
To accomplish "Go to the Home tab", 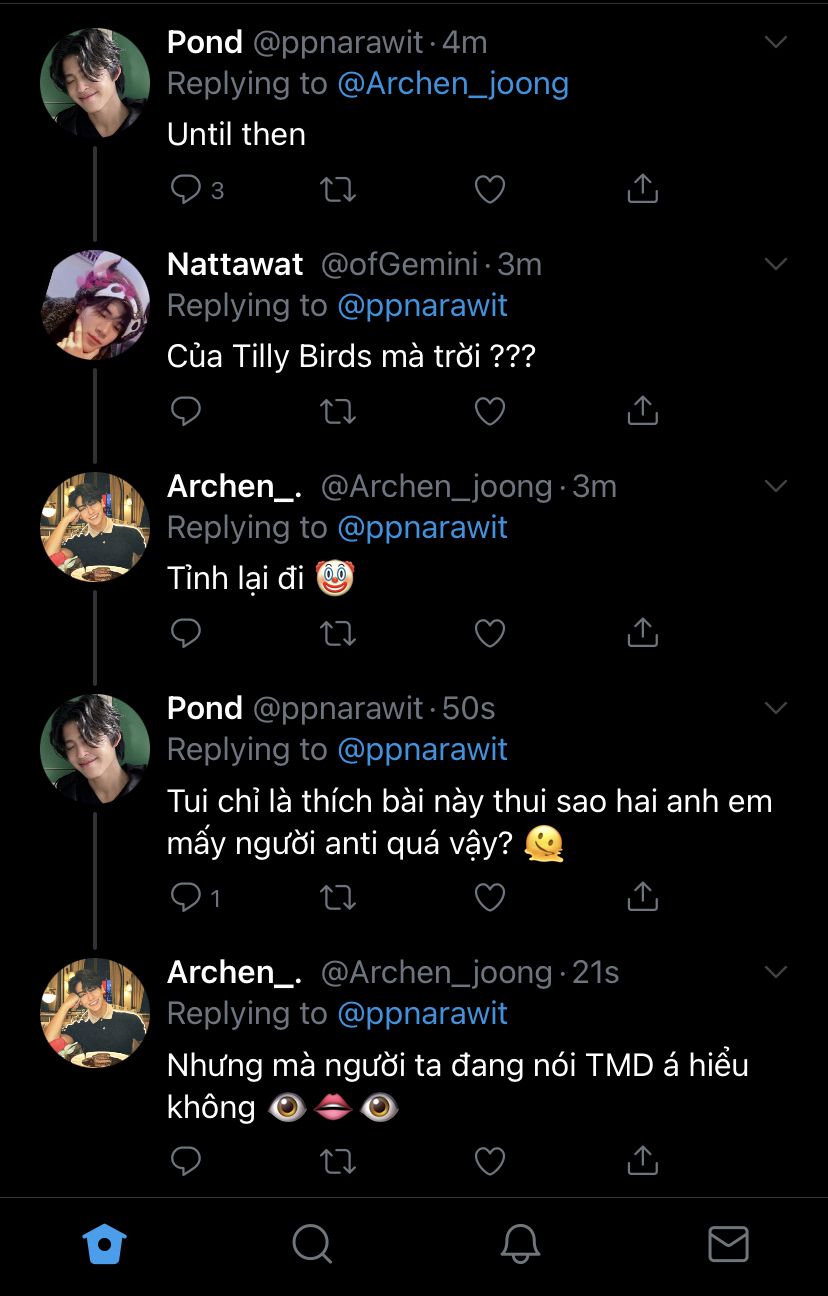I will point(104,1244).
